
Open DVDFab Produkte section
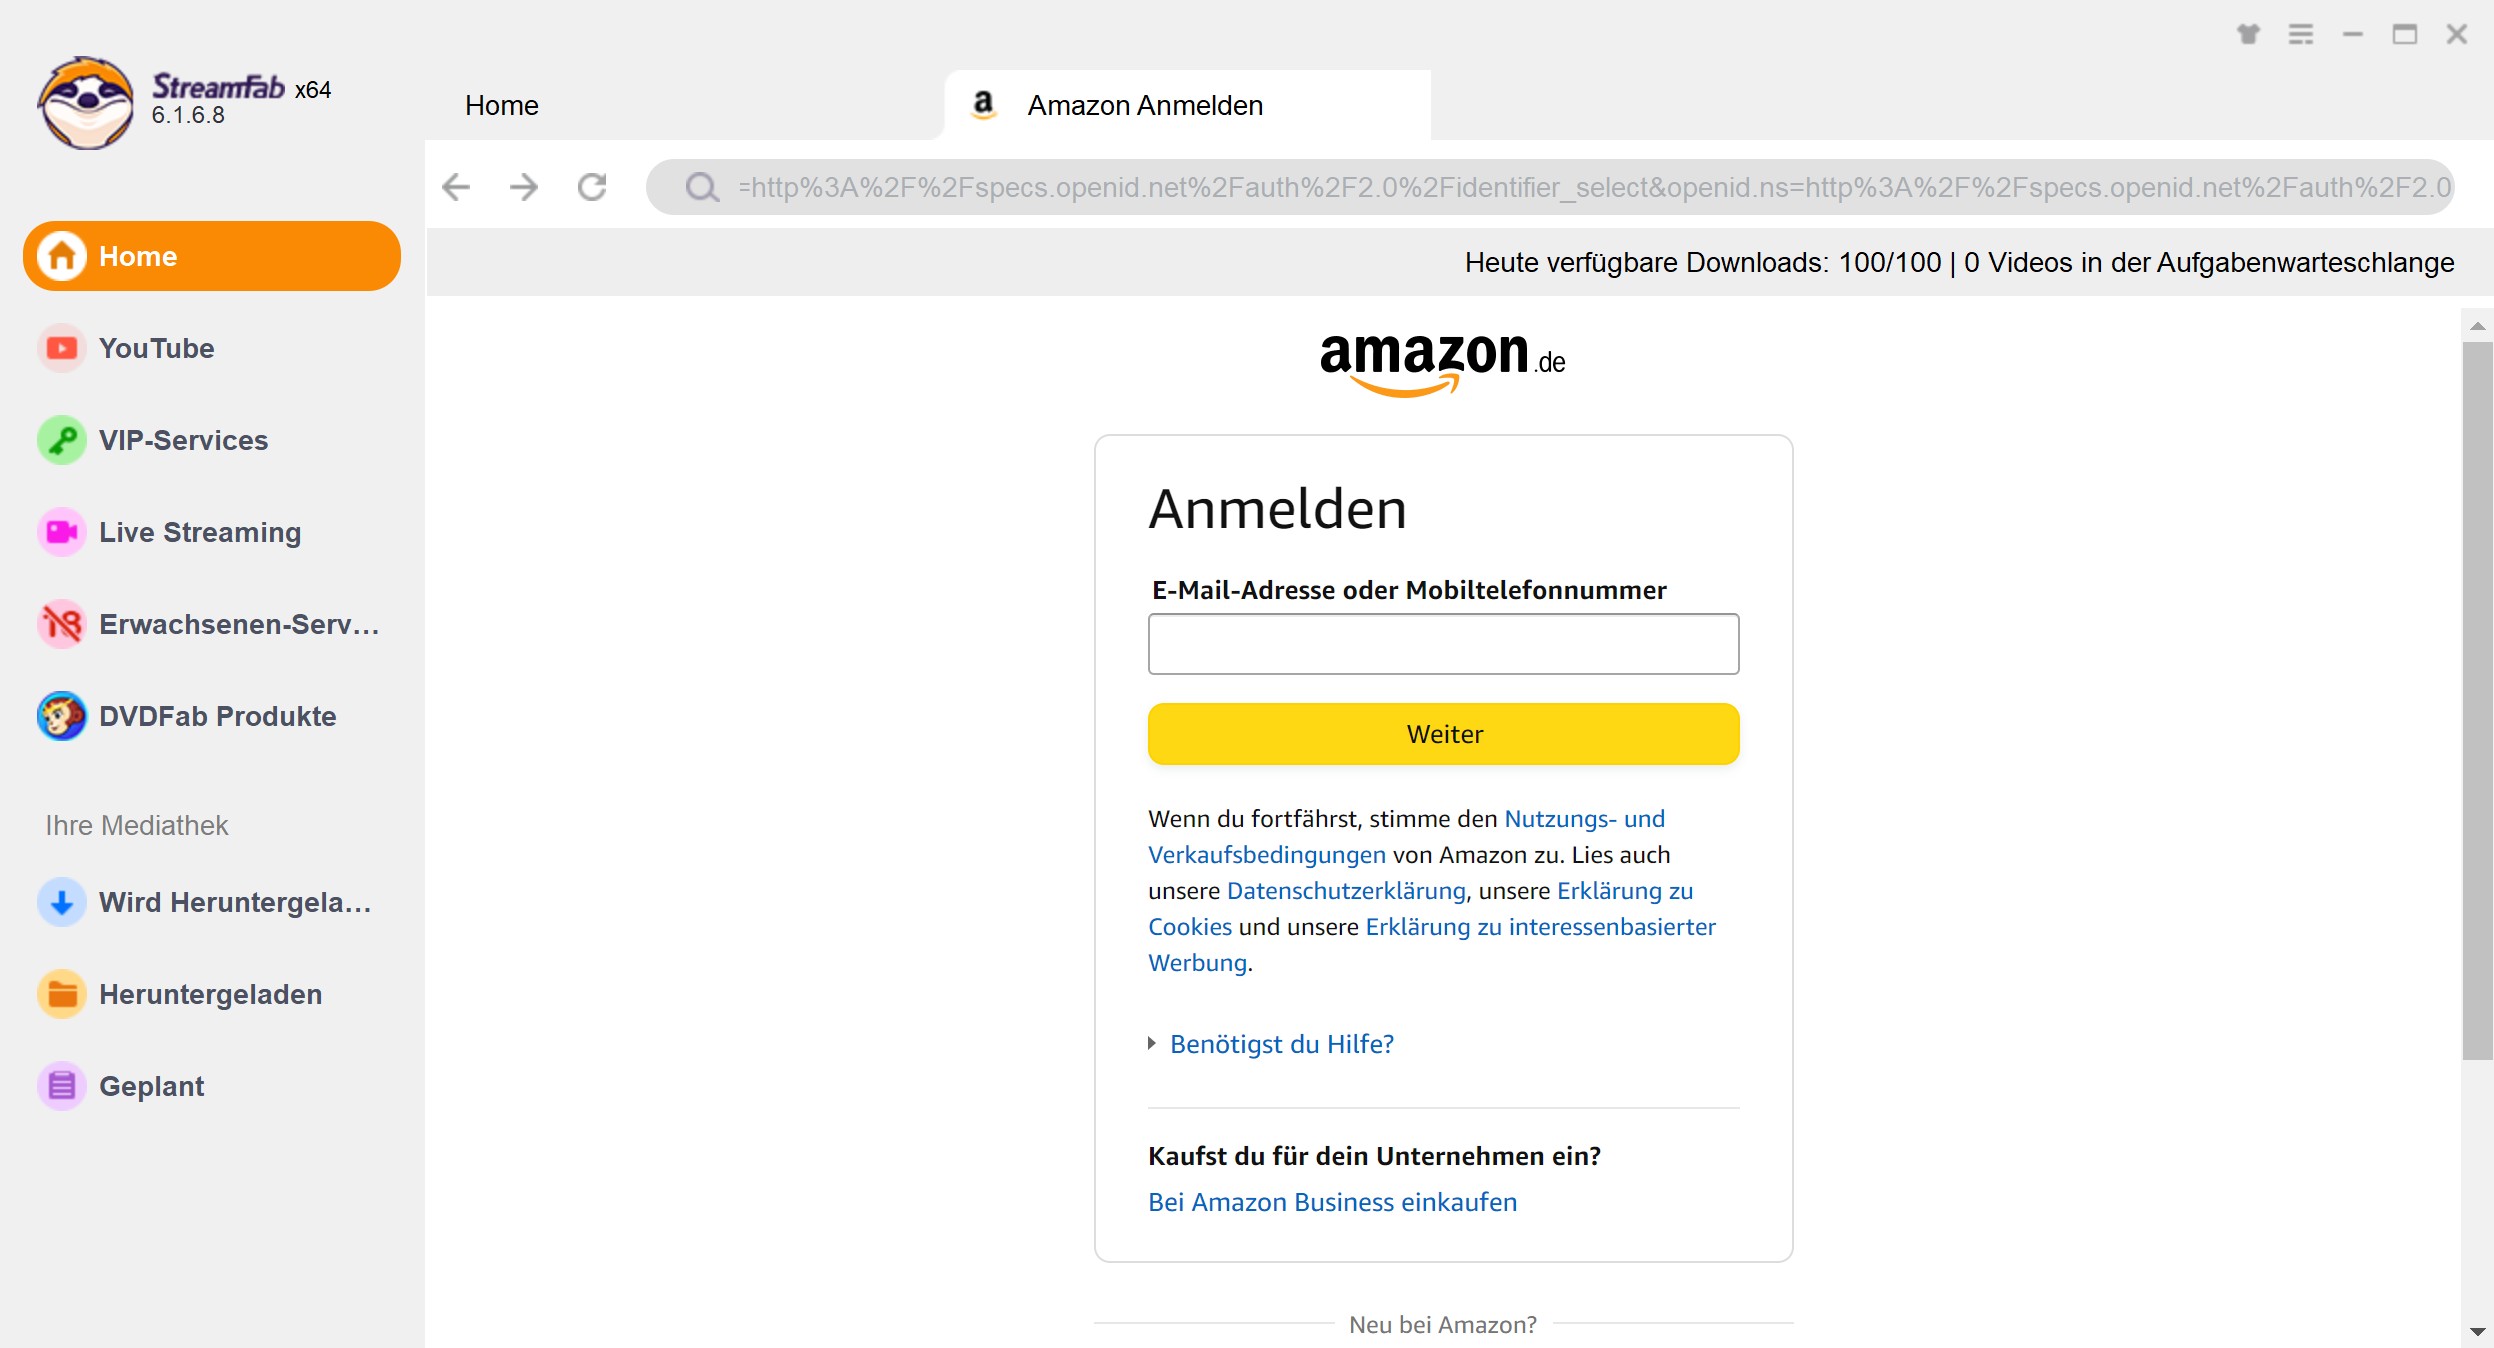point(216,717)
